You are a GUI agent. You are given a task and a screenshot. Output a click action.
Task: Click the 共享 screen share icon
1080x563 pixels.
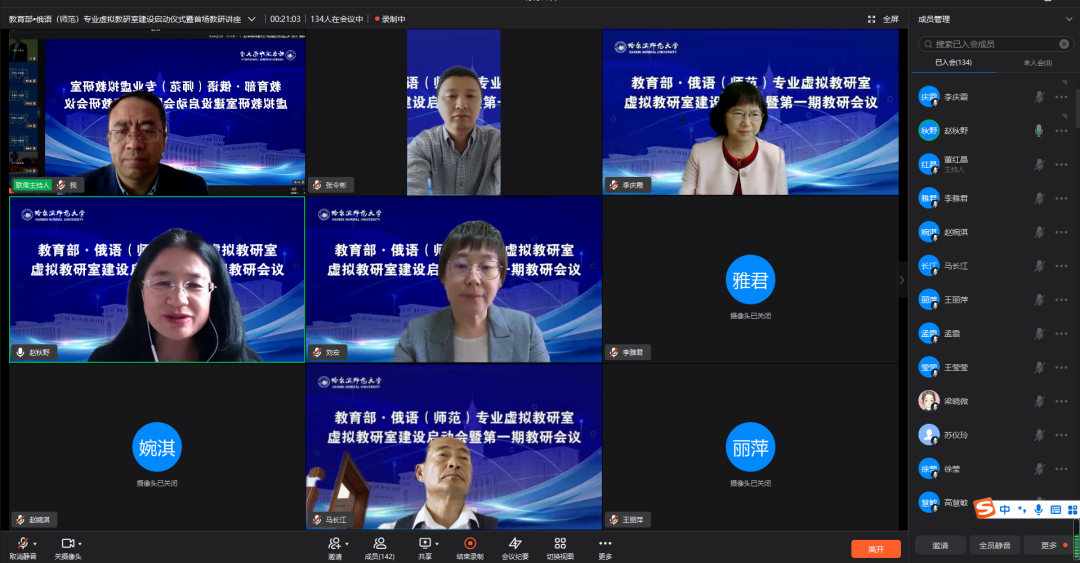(425, 543)
